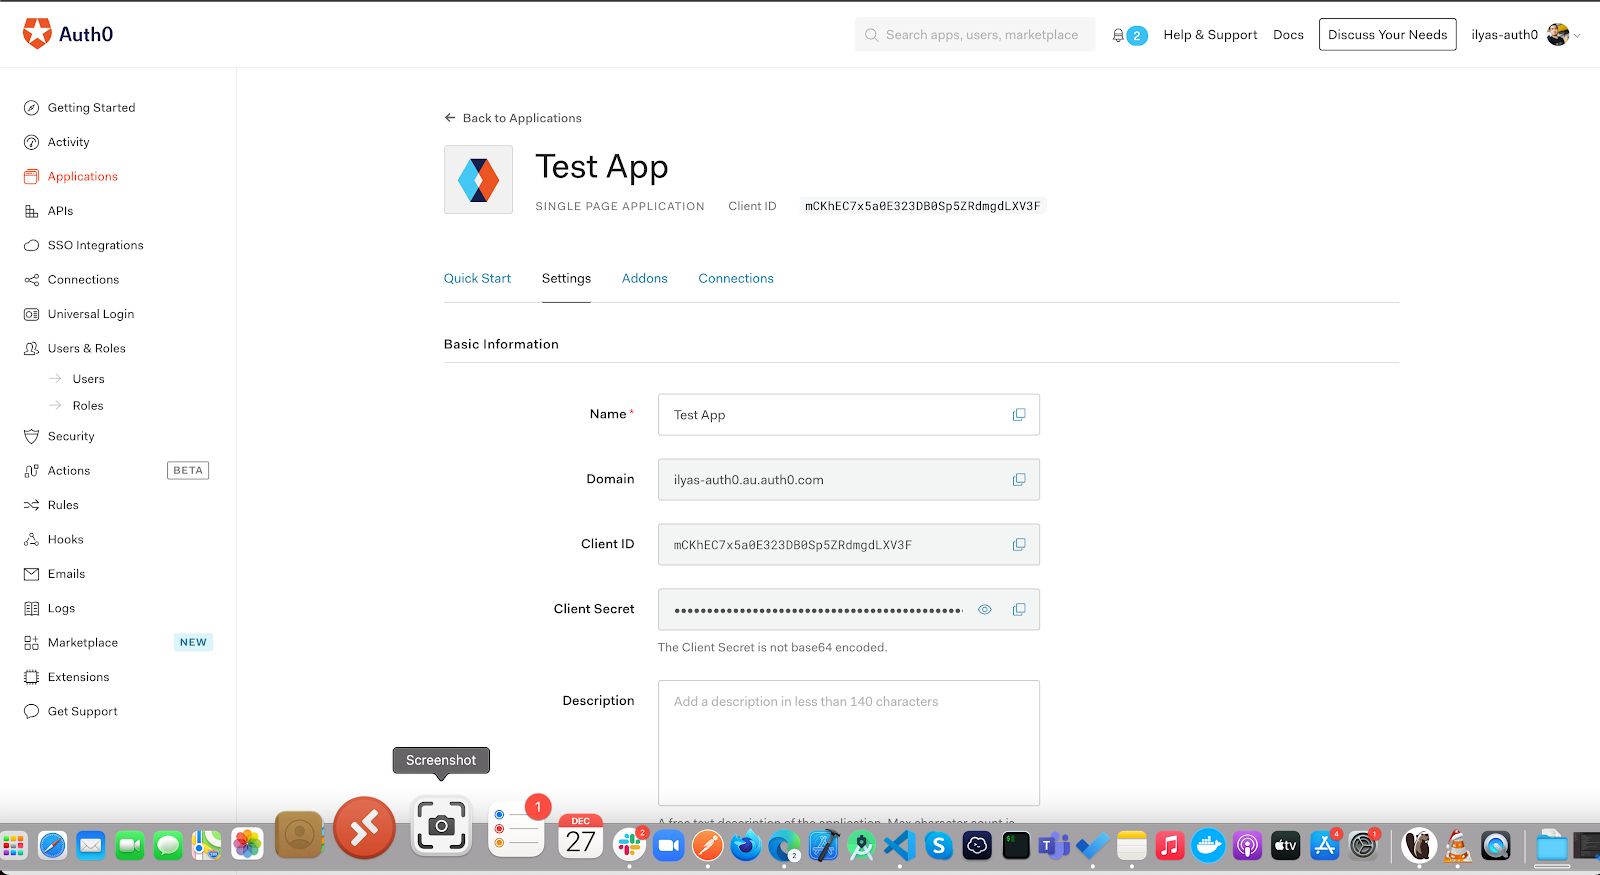Screen dimensions: 1600x875
Task: Open the Docs link
Action: [1288, 35]
